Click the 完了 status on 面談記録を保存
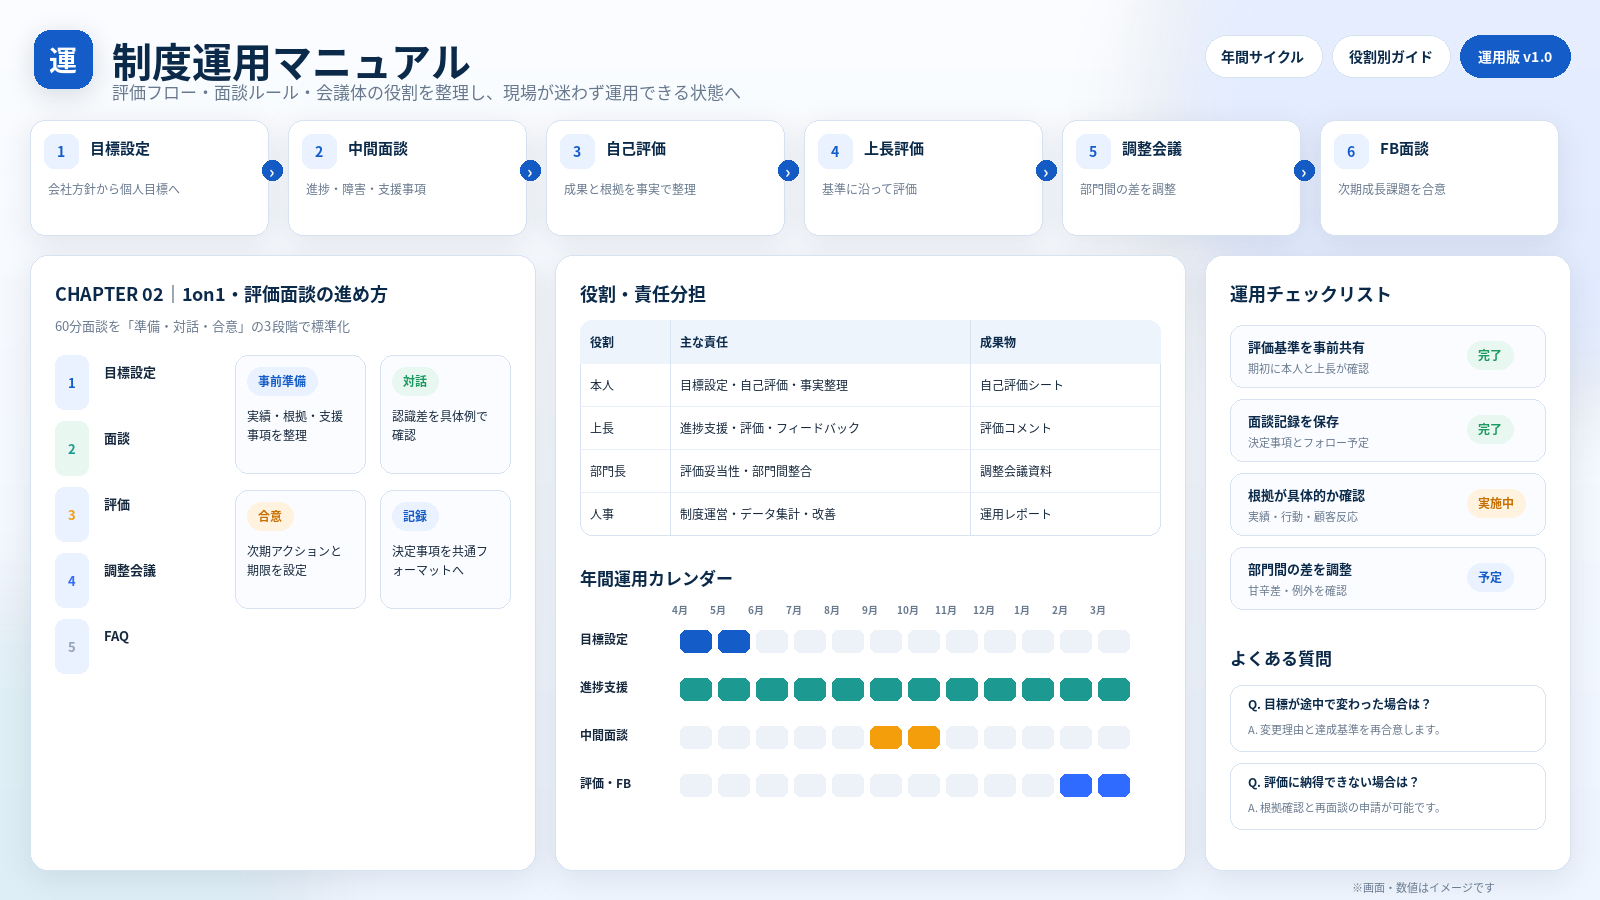Viewport: 1600px width, 900px height. [1490, 430]
